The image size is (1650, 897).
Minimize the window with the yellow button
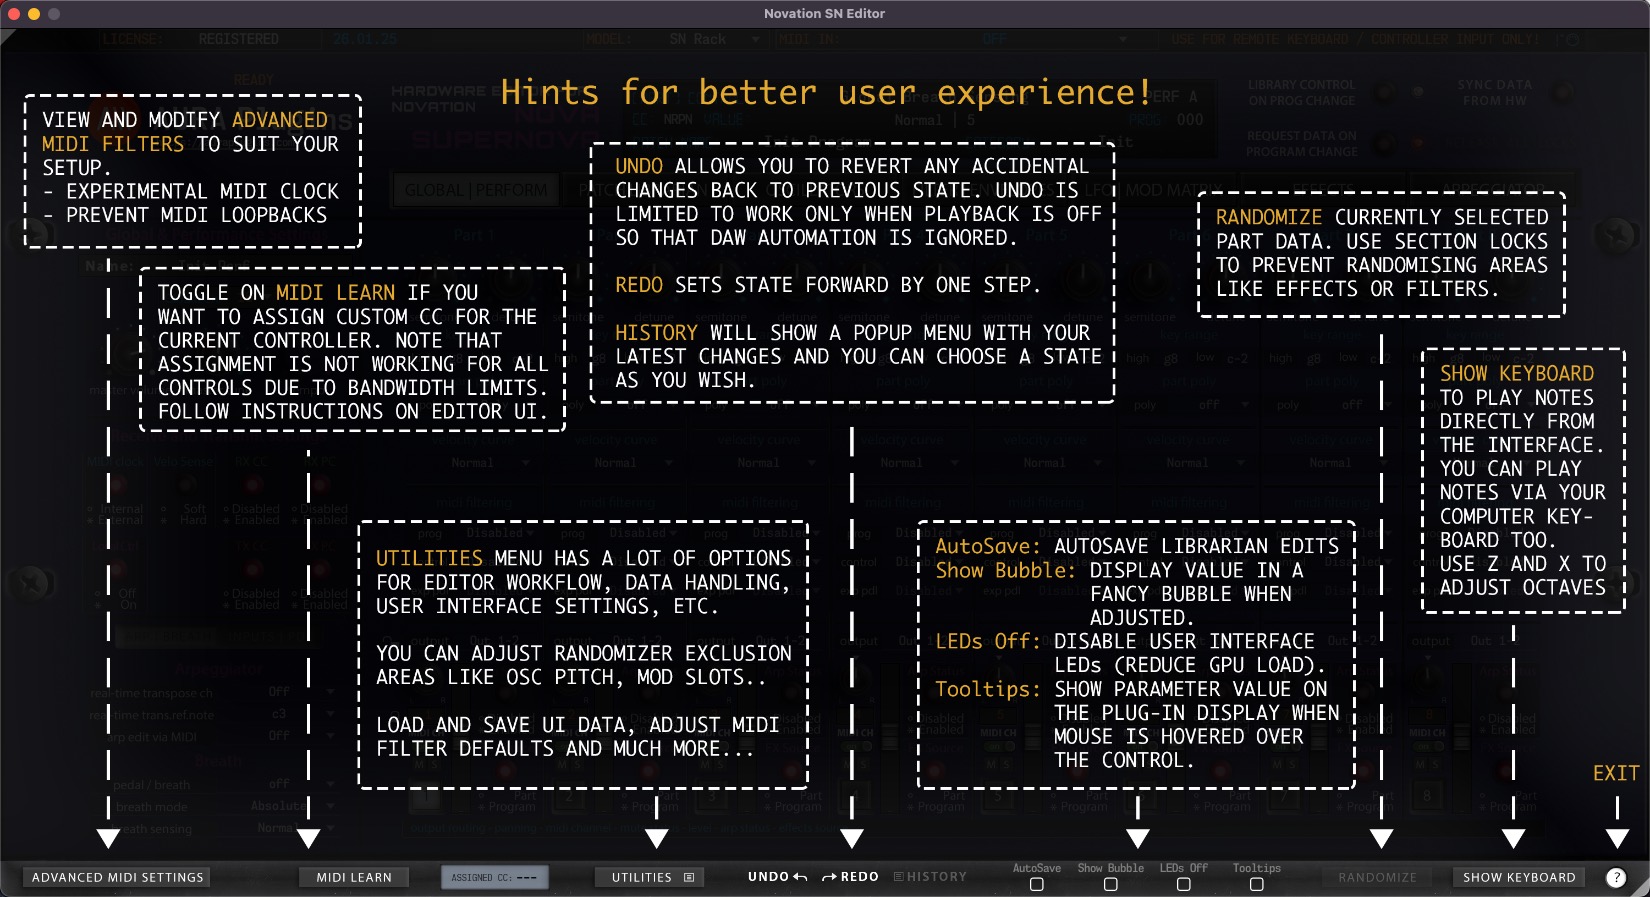(x=34, y=14)
